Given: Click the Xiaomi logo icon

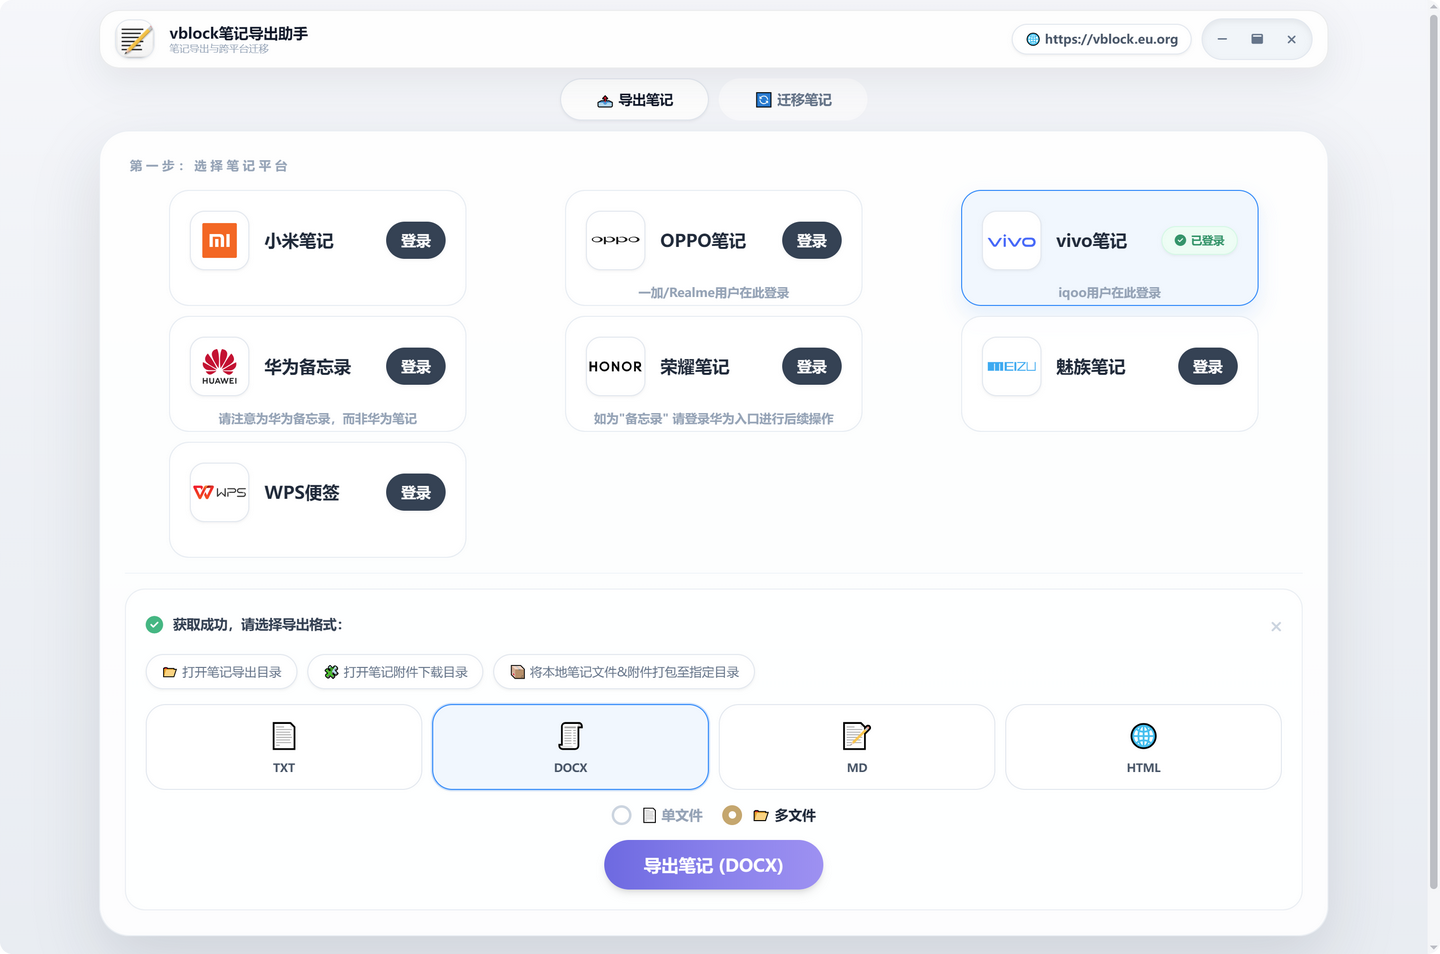Looking at the screenshot, I should (x=220, y=240).
